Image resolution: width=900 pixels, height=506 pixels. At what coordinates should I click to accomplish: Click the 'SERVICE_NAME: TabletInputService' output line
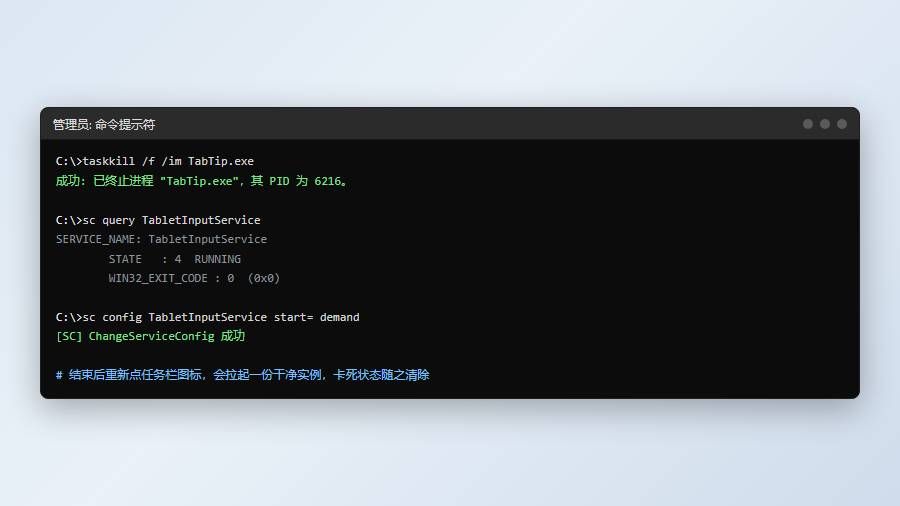coord(161,239)
